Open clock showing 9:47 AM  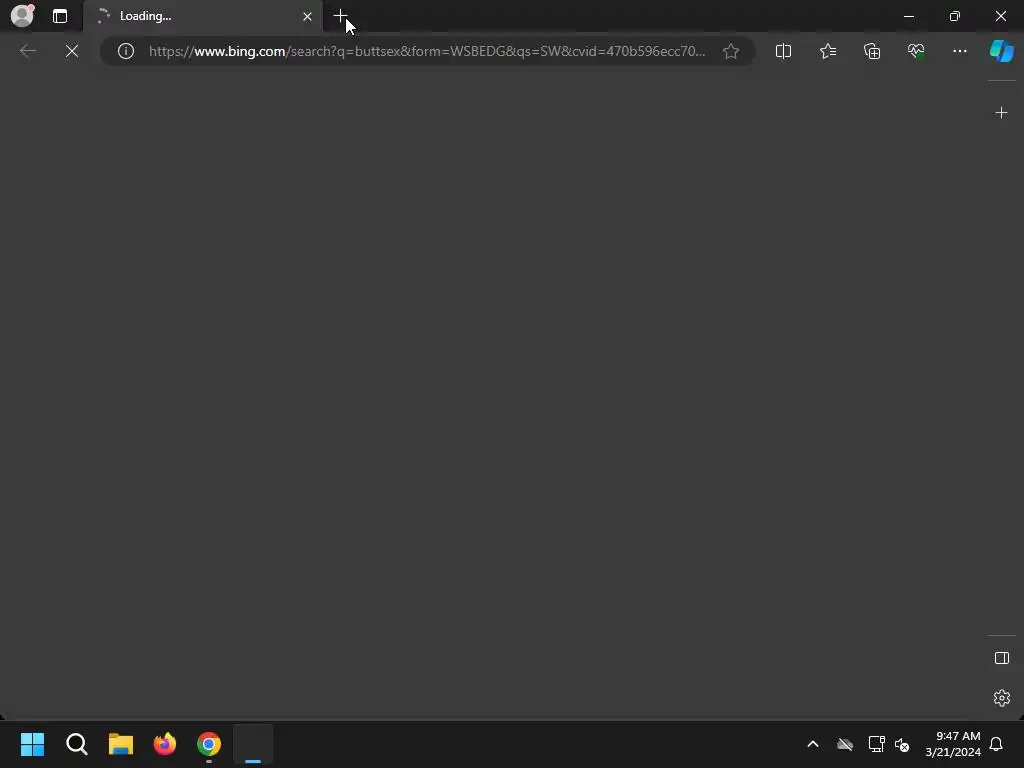pyautogui.click(x=953, y=744)
